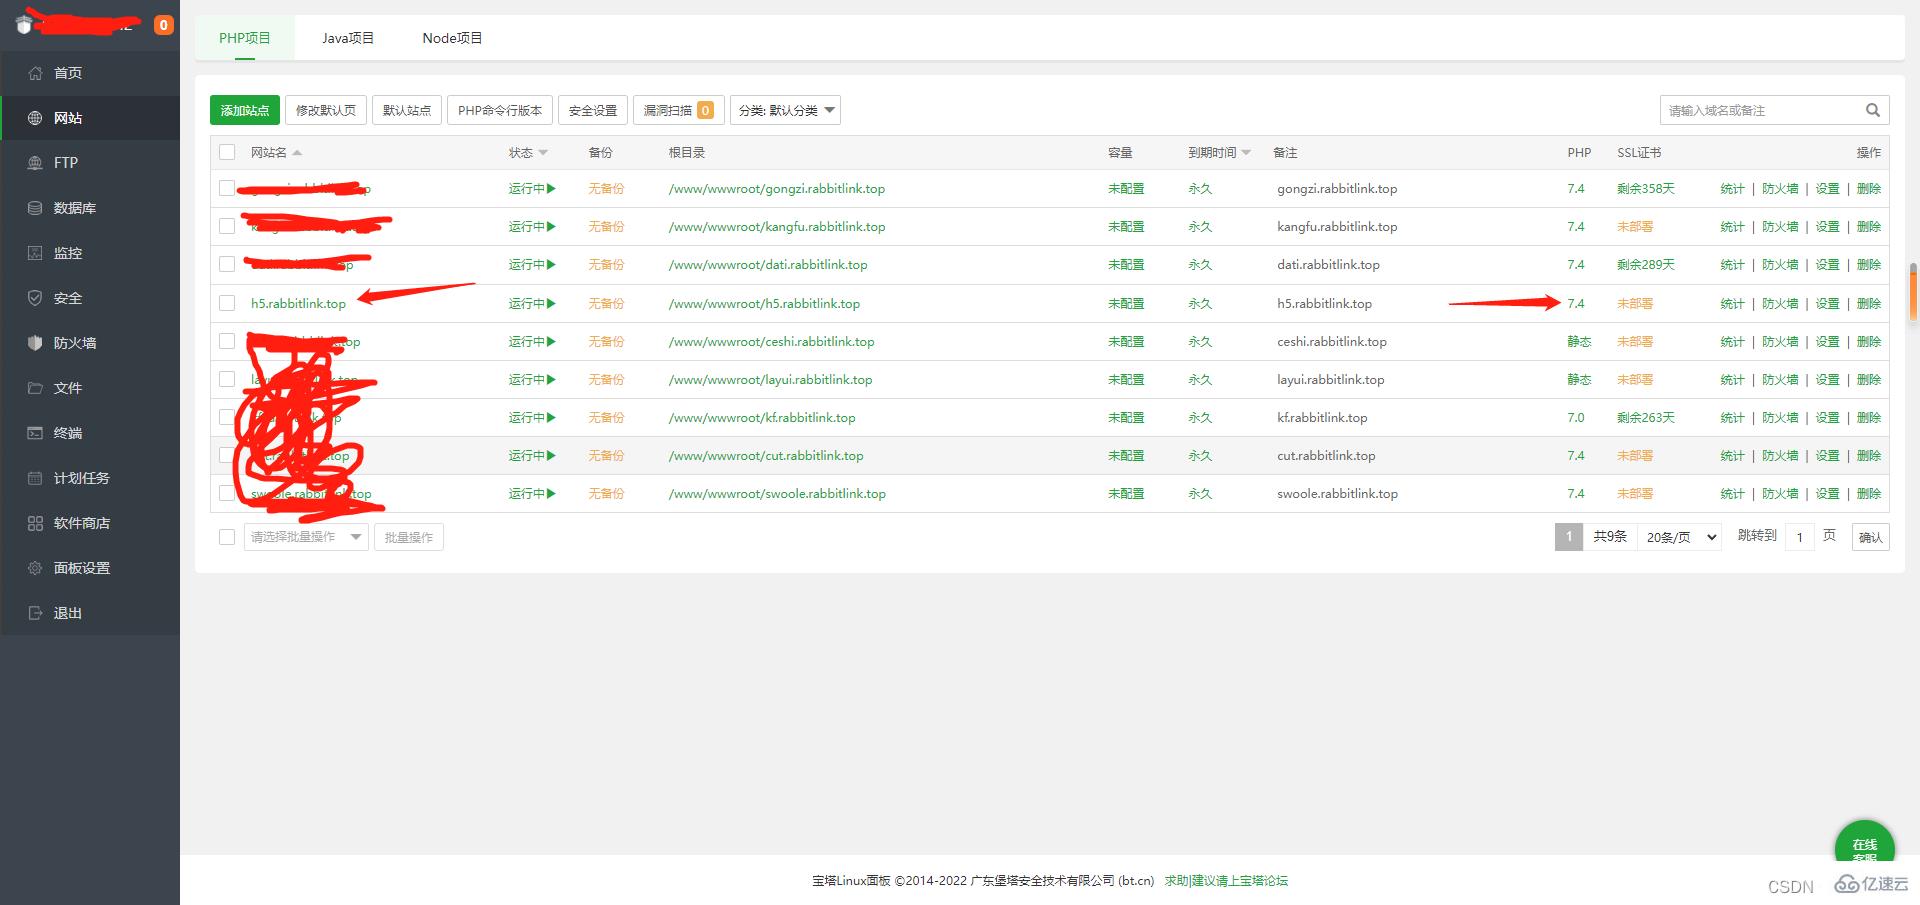Open the 请选择批量操作 dropdown
Image resolution: width=1920 pixels, height=905 pixels.
[x=306, y=537]
